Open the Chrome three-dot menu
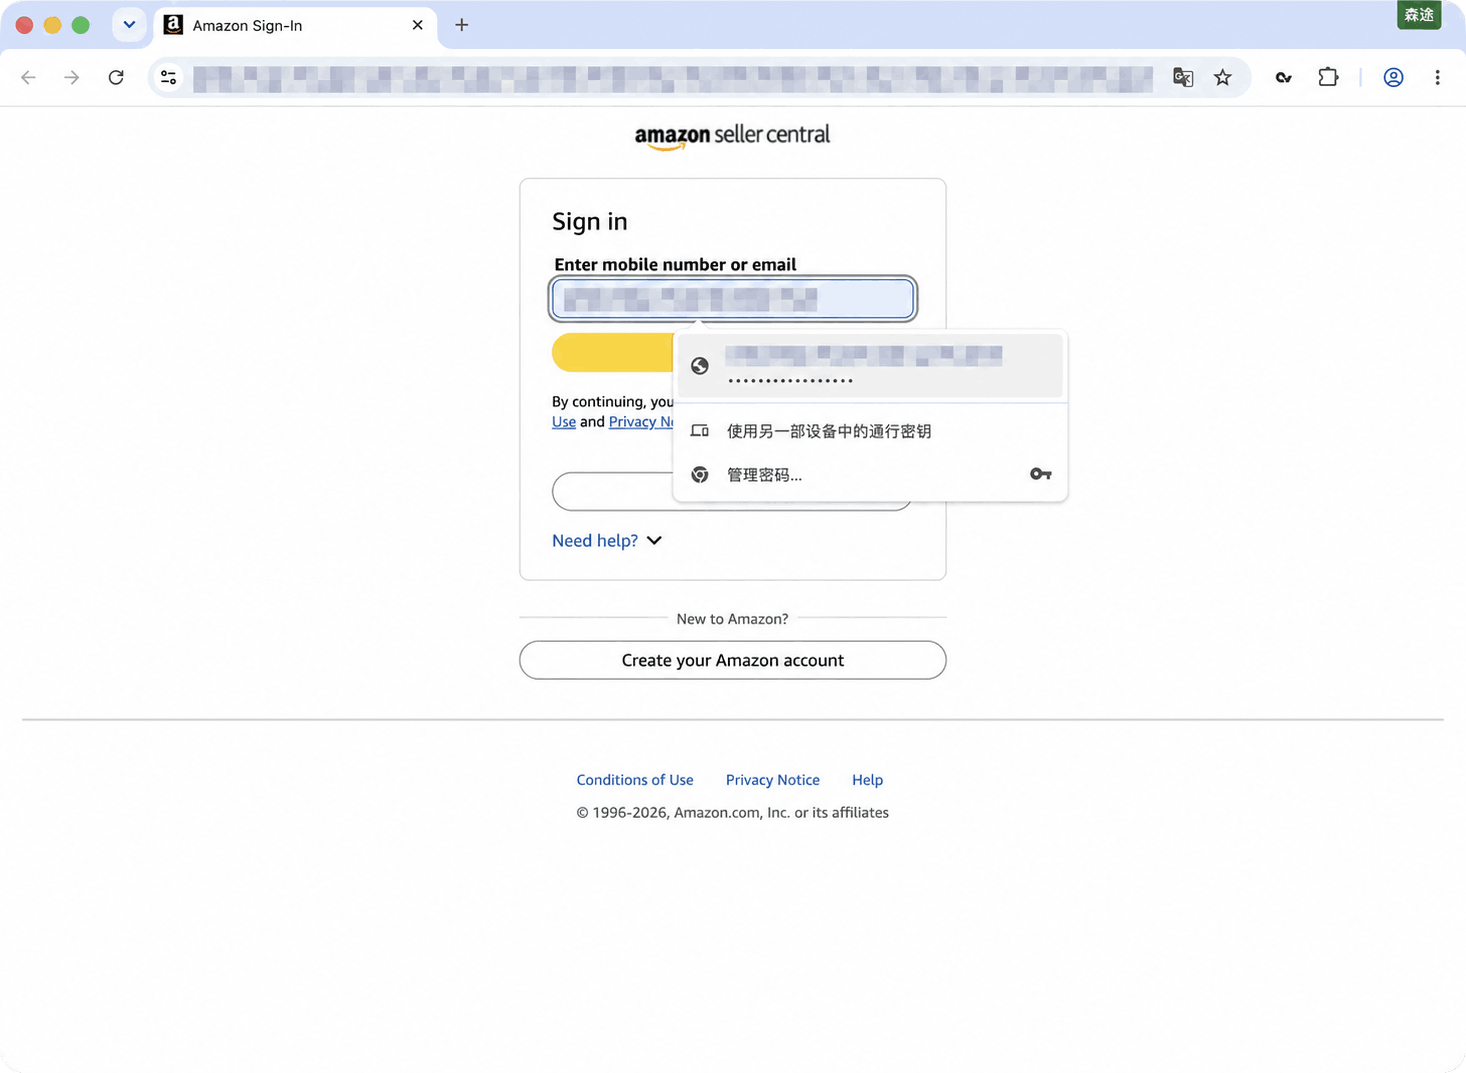Image resolution: width=1466 pixels, height=1073 pixels. [x=1437, y=77]
